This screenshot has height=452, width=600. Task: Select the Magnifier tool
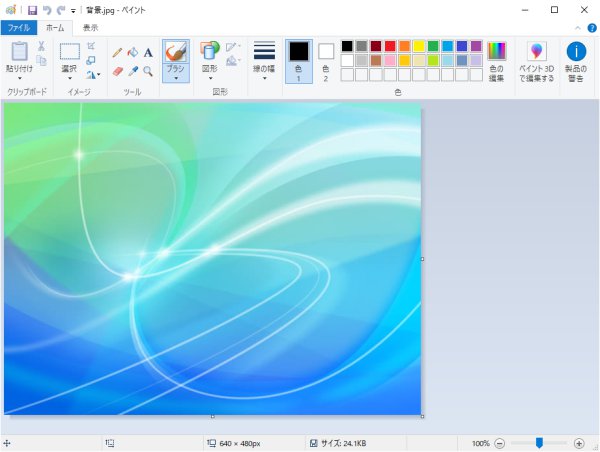point(148,71)
